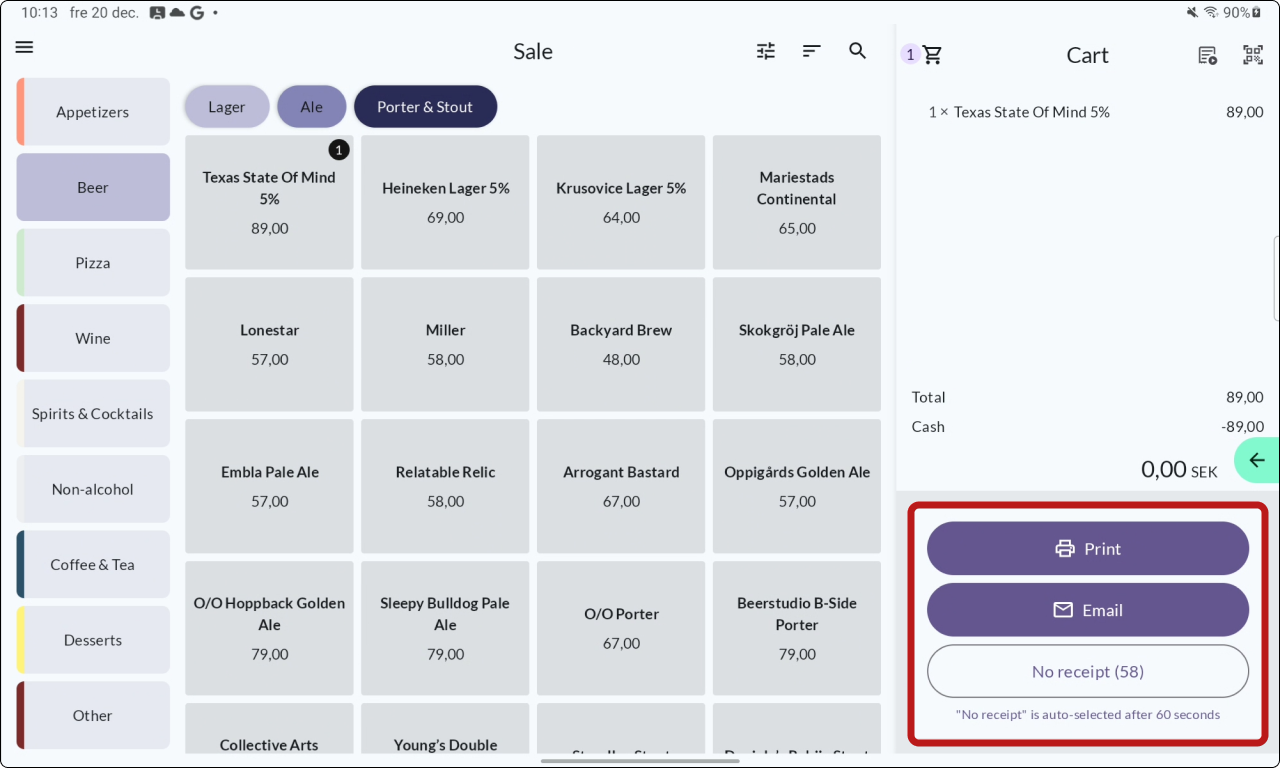Tap the battery 90% indicator
The height and width of the screenshot is (768, 1280).
coord(1242,13)
